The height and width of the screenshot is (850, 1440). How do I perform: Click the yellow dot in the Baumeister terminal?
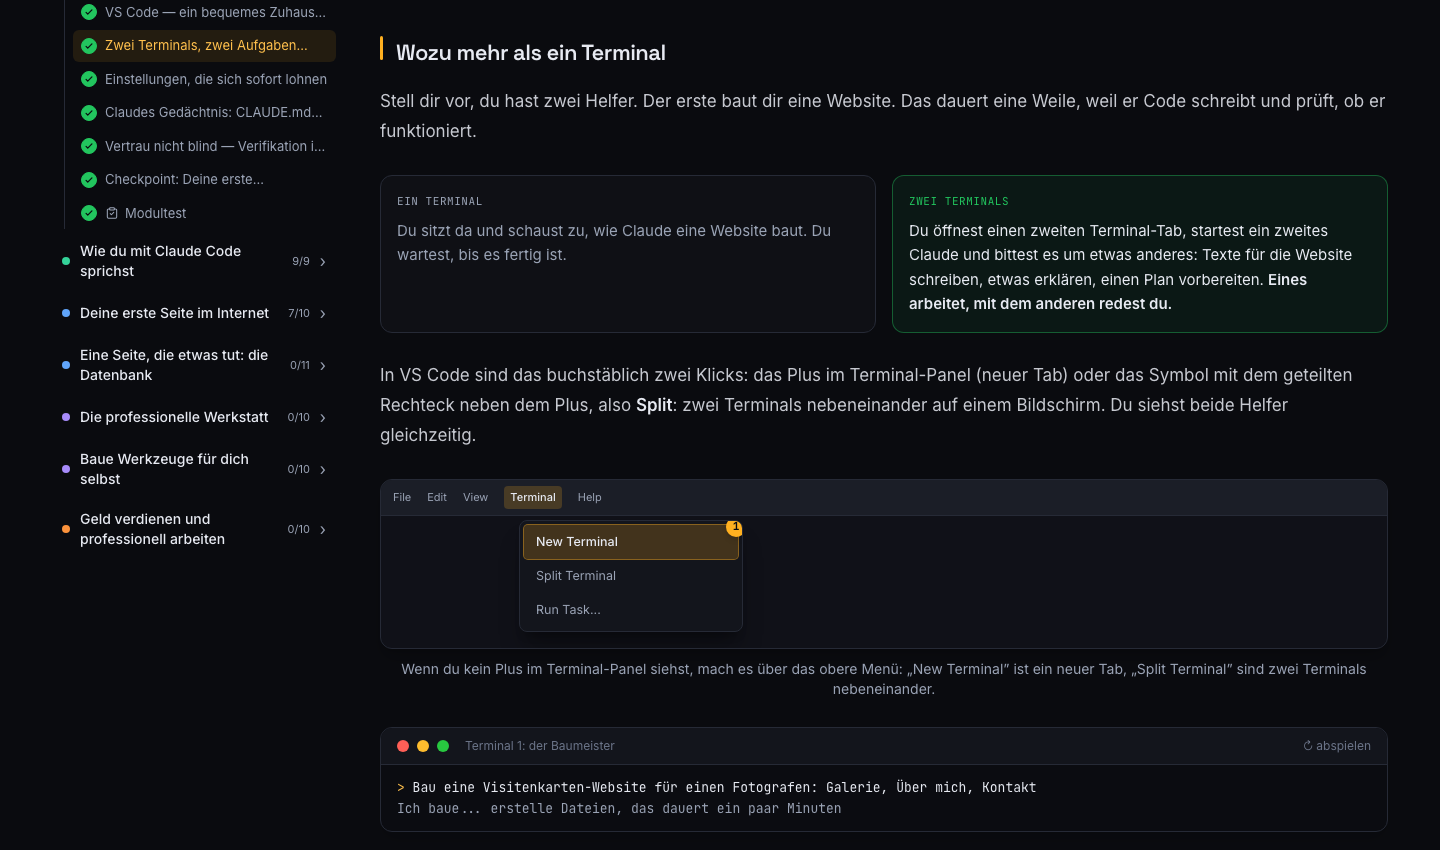(x=423, y=746)
